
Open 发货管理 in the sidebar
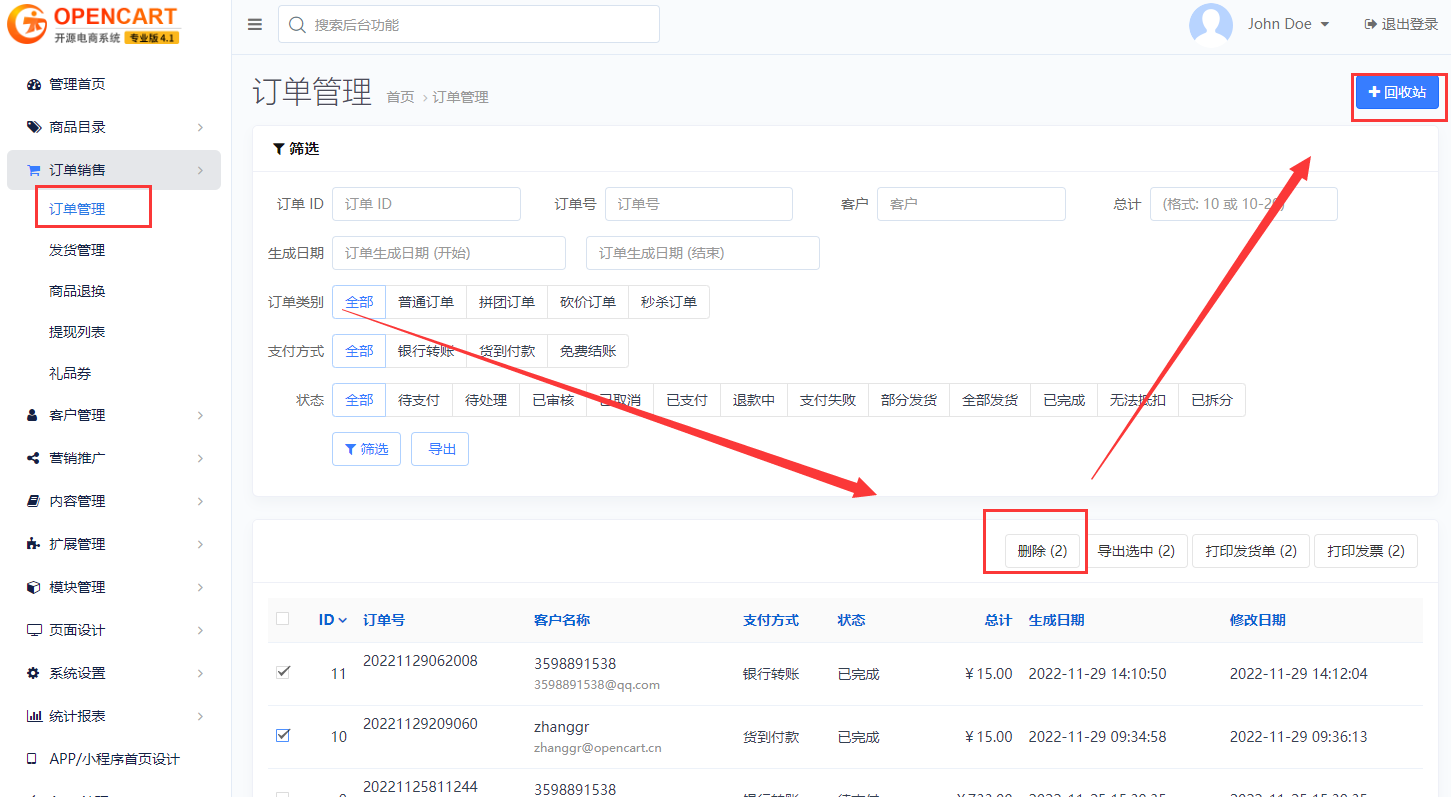pyautogui.click(x=77, y=250)
